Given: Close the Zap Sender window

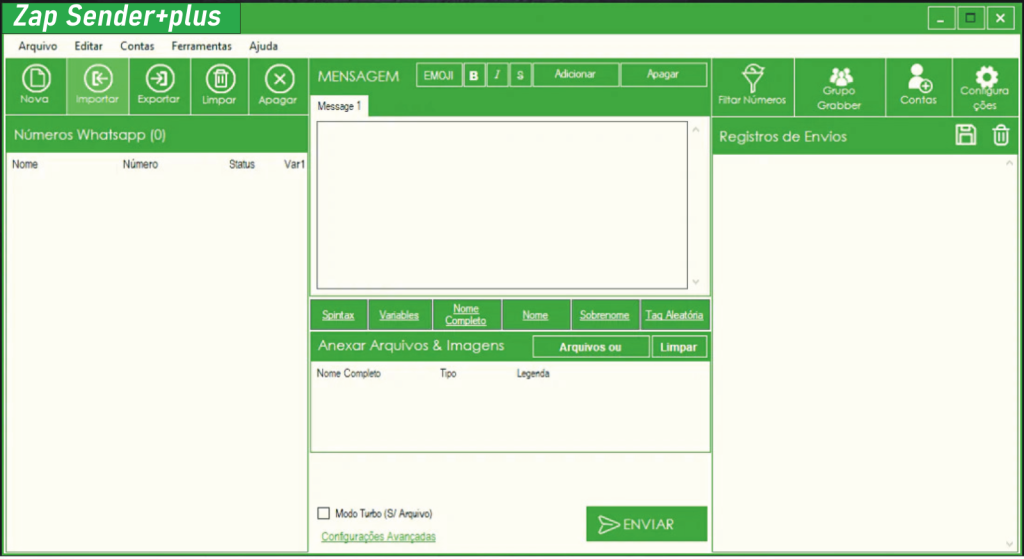Looking at the screenshot, I should tap(1000, 18).
